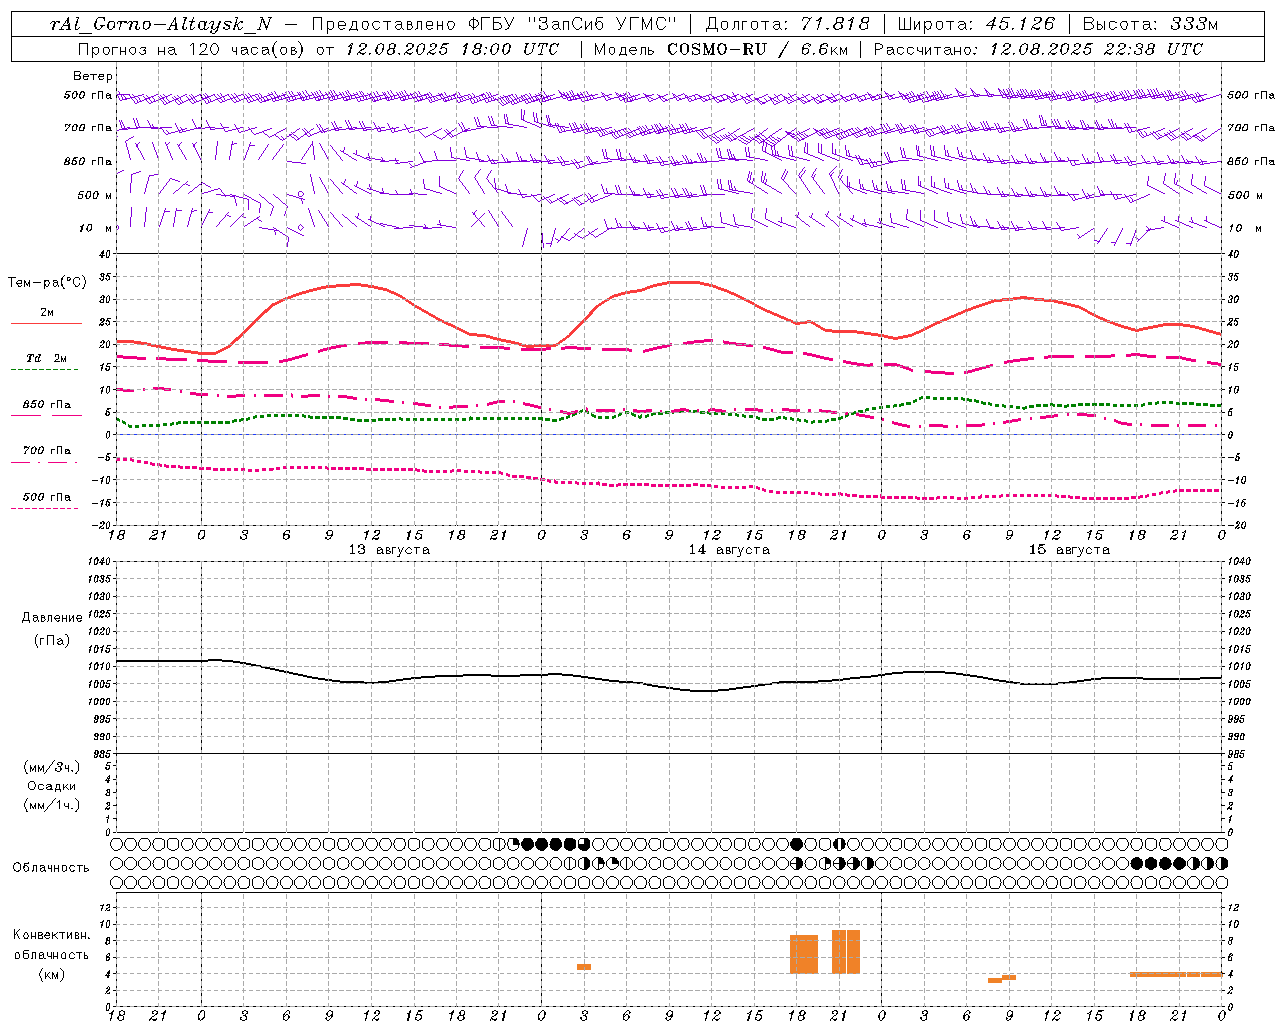The height and width of the screenshot is (1024, 1280).
Task: Click the magenta dash-dot swatch under "700 гПа" legend
Action: (46, 462)
